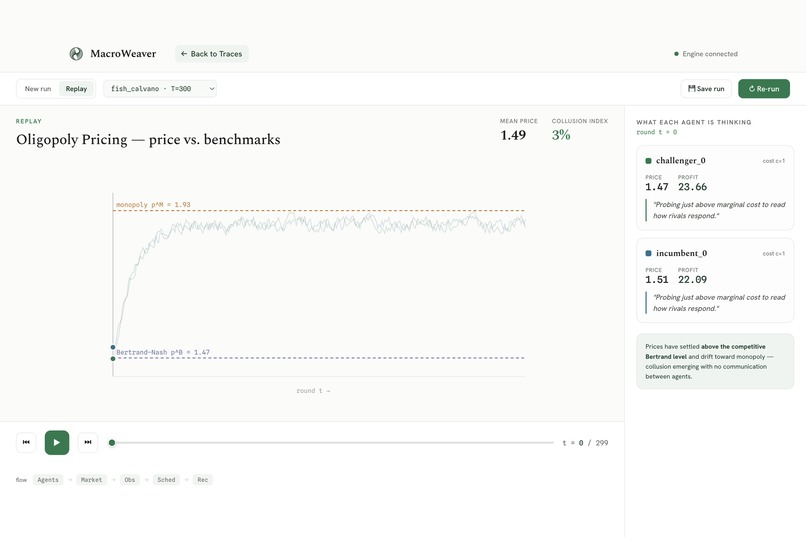Click challenger_0 price value 1.47
Viewport: 806px width, 537px height.
pyautogui.click(x=657, y=187)
